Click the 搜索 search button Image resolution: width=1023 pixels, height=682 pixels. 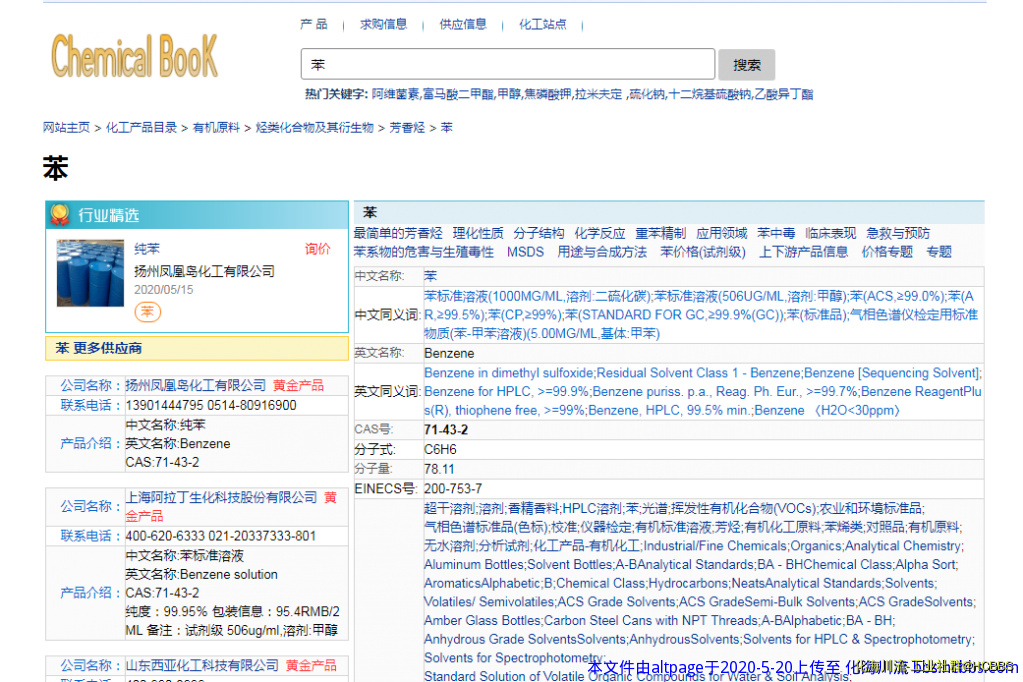[746, 65]
